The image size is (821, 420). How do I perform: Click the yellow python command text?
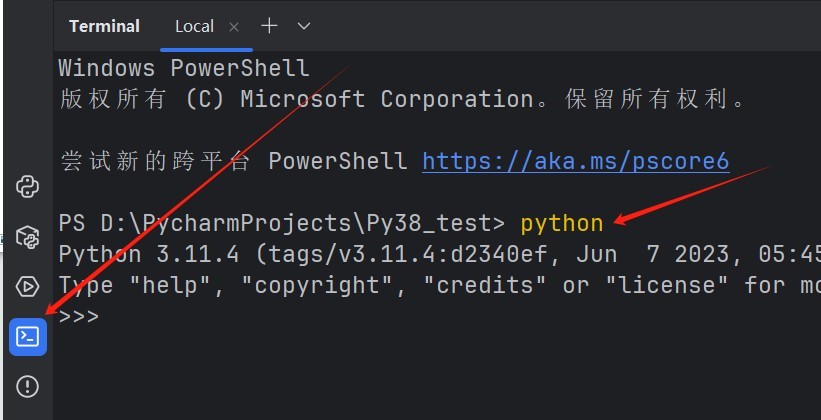561,223
